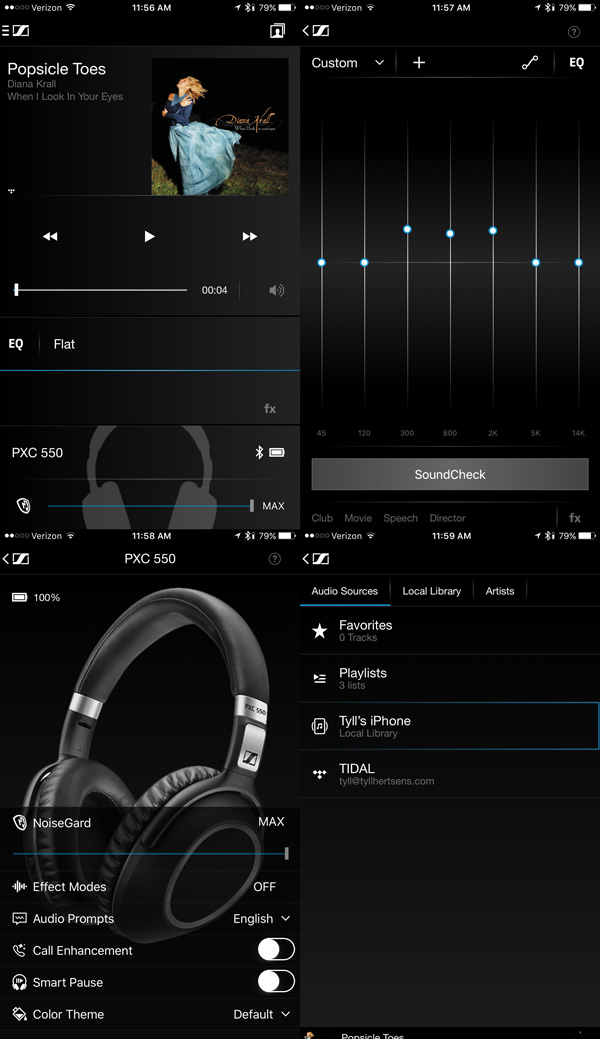Open help on the equalizer screen
The image size is (600, 1039).
[574, 32]
